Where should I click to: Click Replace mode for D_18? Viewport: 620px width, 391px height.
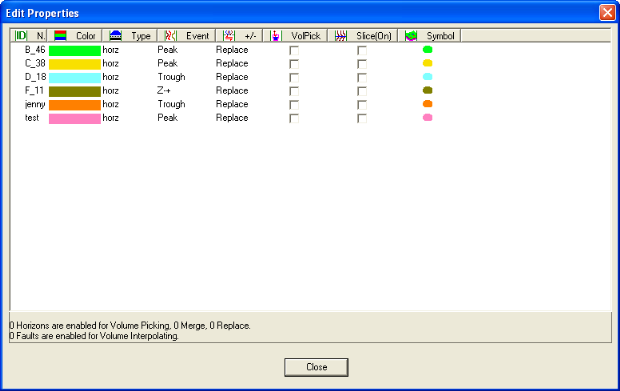(232, 77)
